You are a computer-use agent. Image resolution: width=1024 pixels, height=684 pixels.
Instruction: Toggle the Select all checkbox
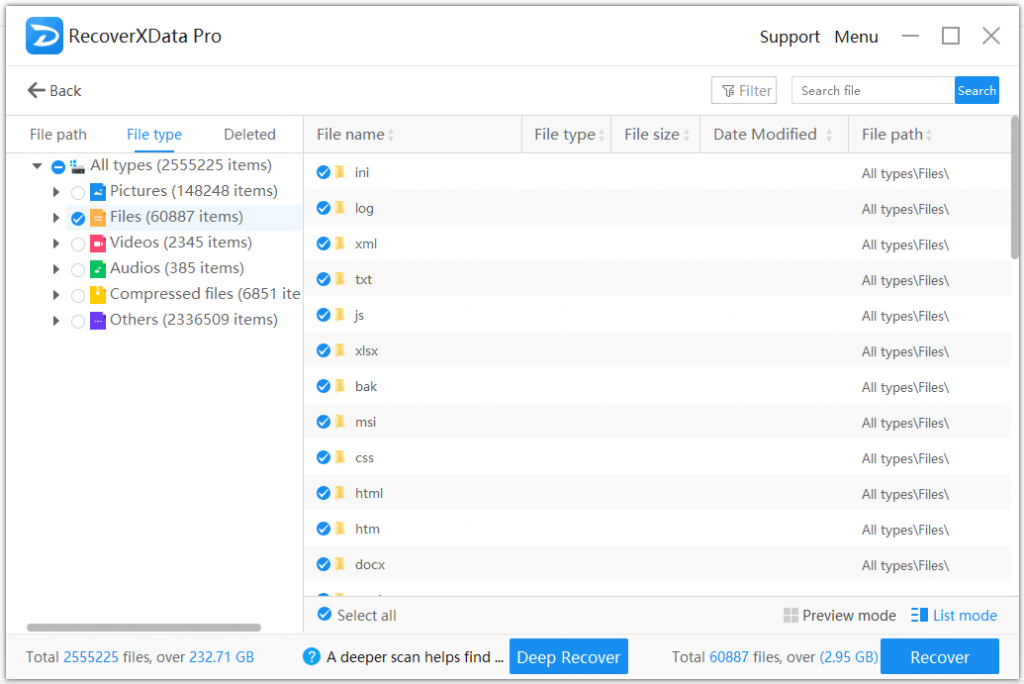click(324, 614)
